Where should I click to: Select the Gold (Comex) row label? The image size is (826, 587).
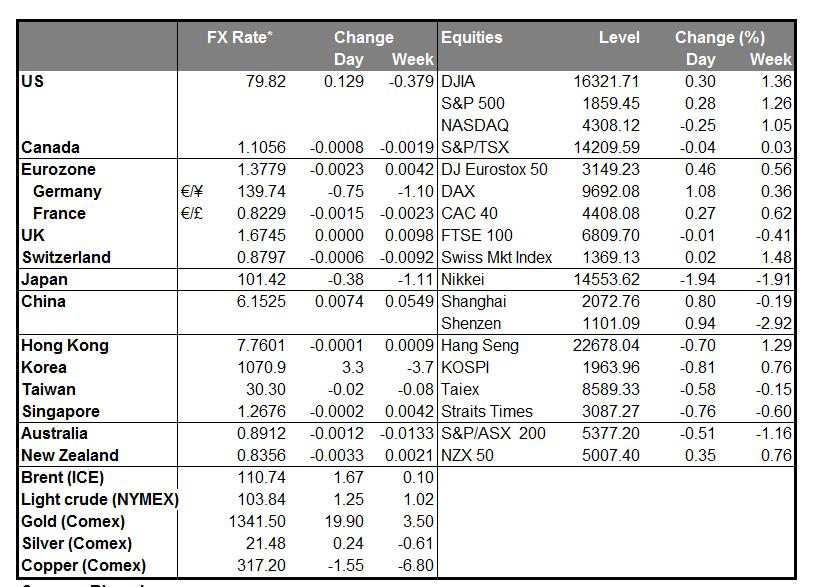(x=73, y=522)
